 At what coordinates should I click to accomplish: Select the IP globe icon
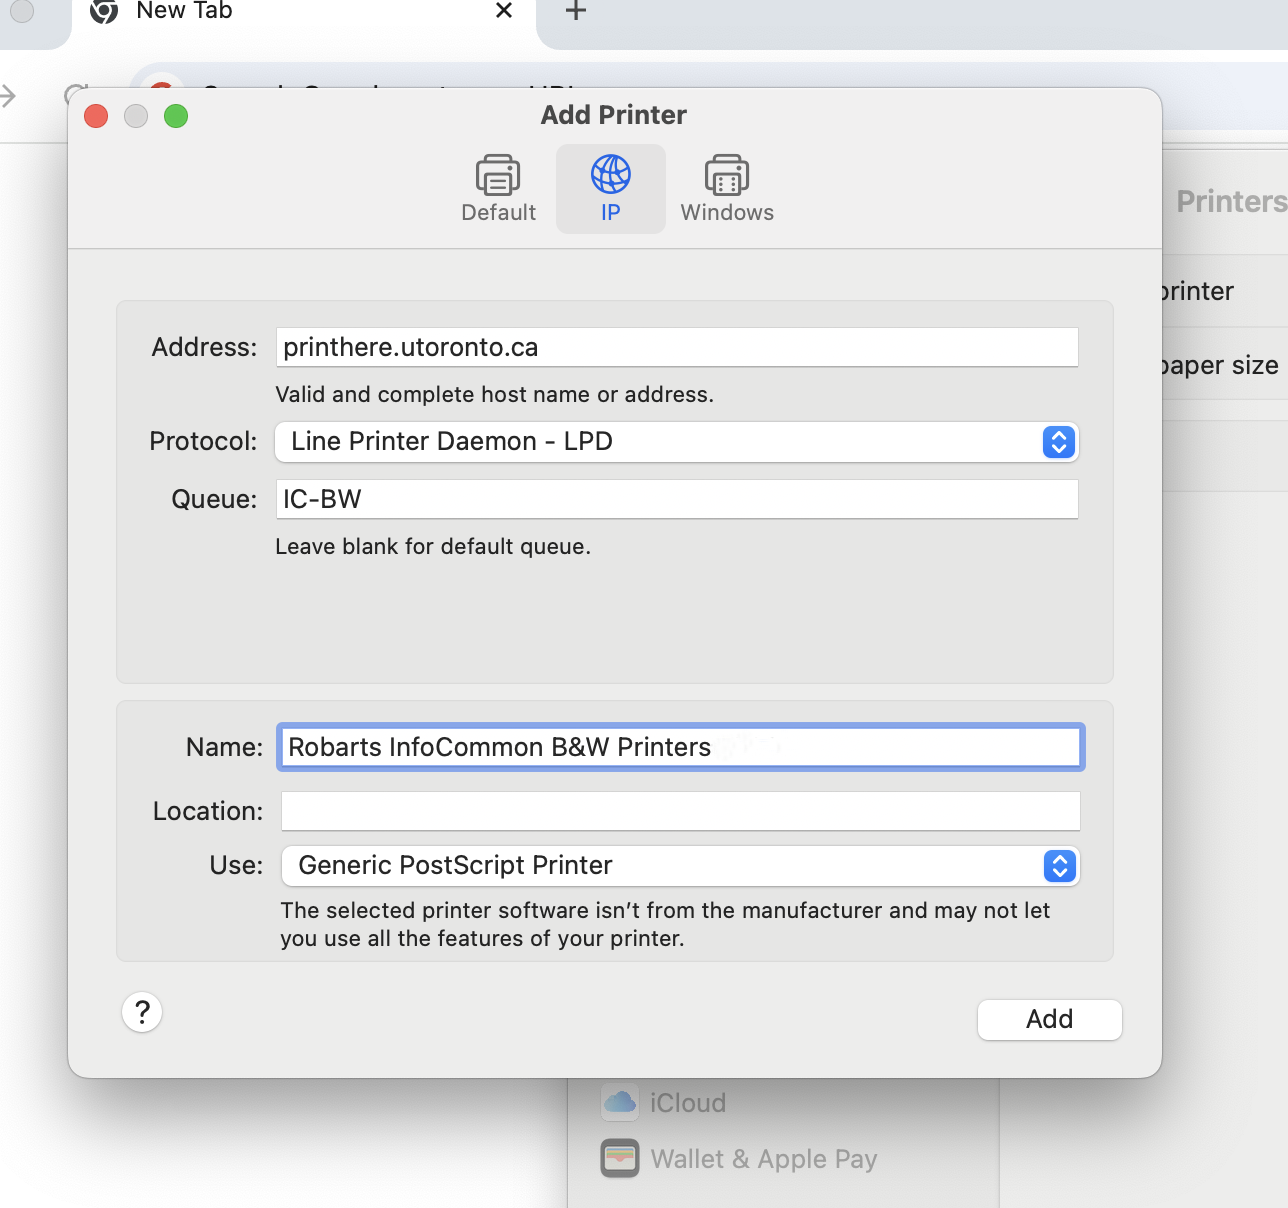(x=610, y=176)
